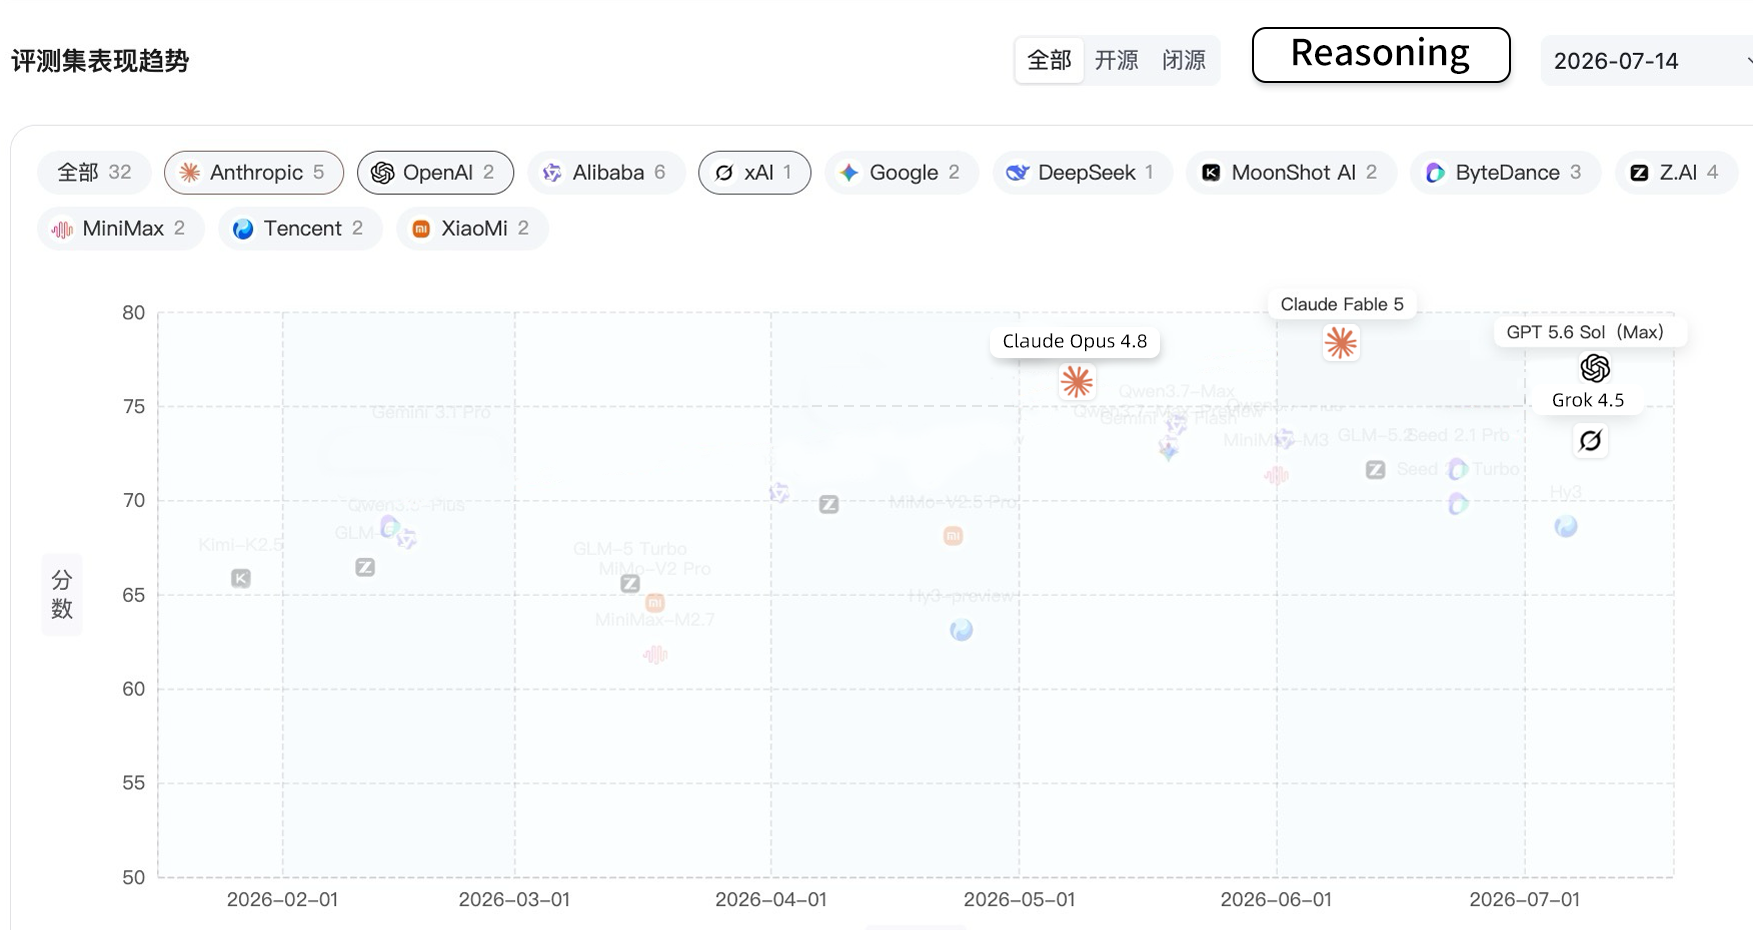Click the y-axis value 50
This screenshot has width=1753, height=930.
(x=134, y=877)
